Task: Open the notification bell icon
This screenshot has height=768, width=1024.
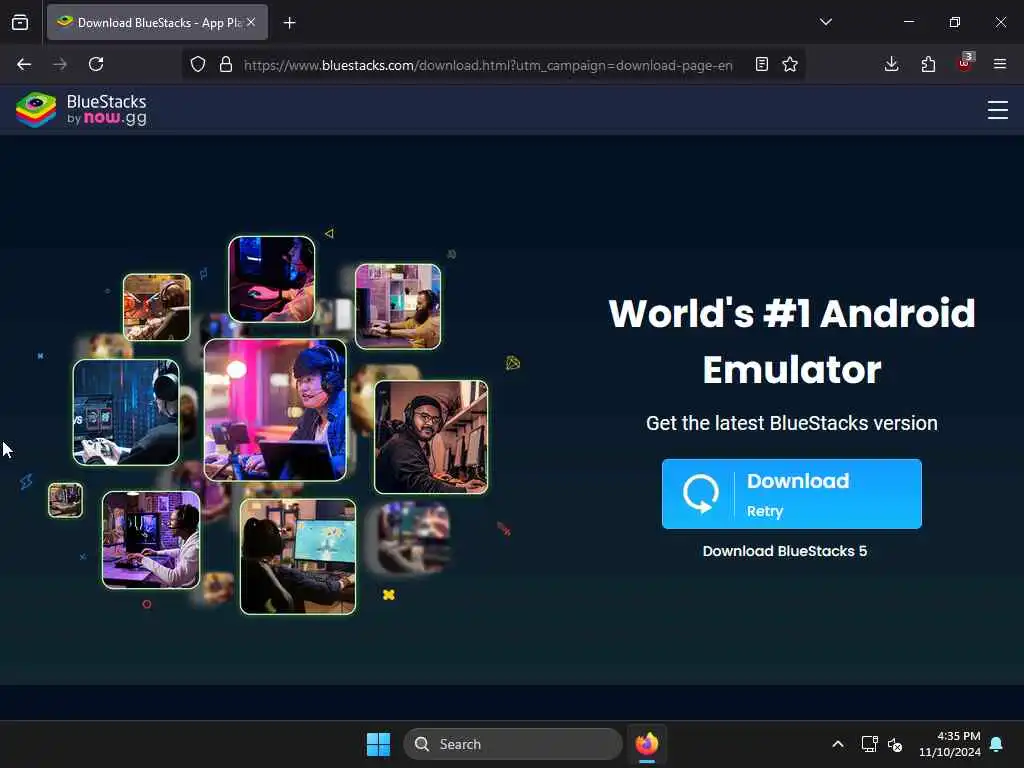Action: tap(996, 744)
